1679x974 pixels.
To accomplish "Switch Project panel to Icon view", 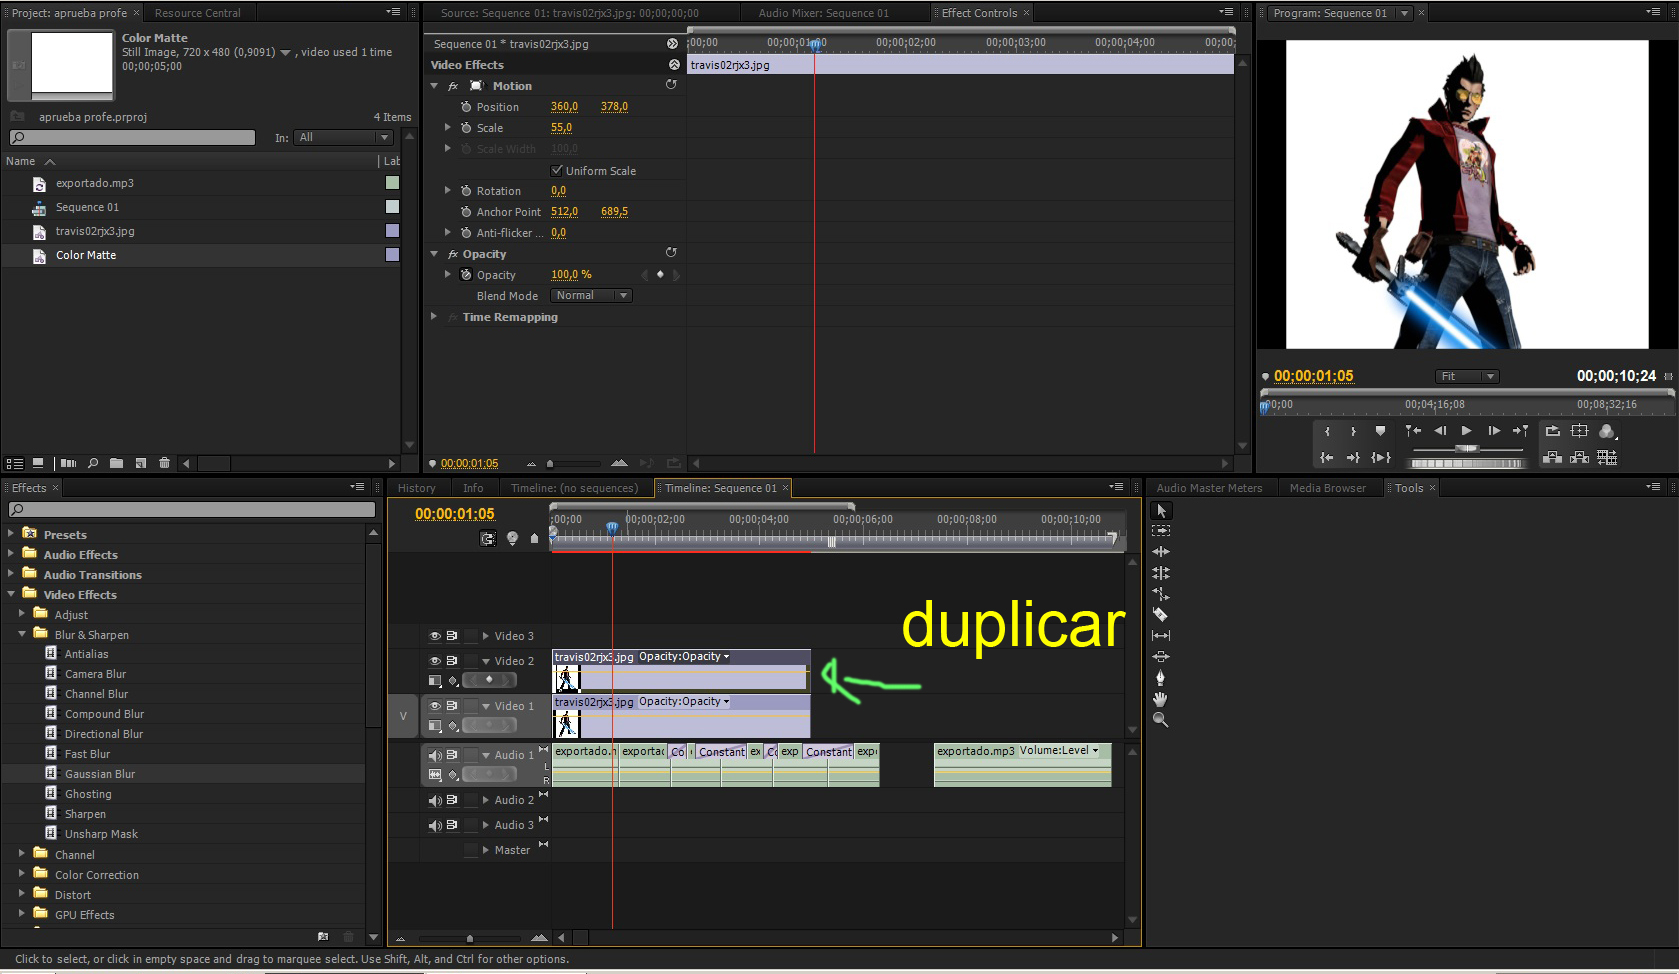I will 38,464.
